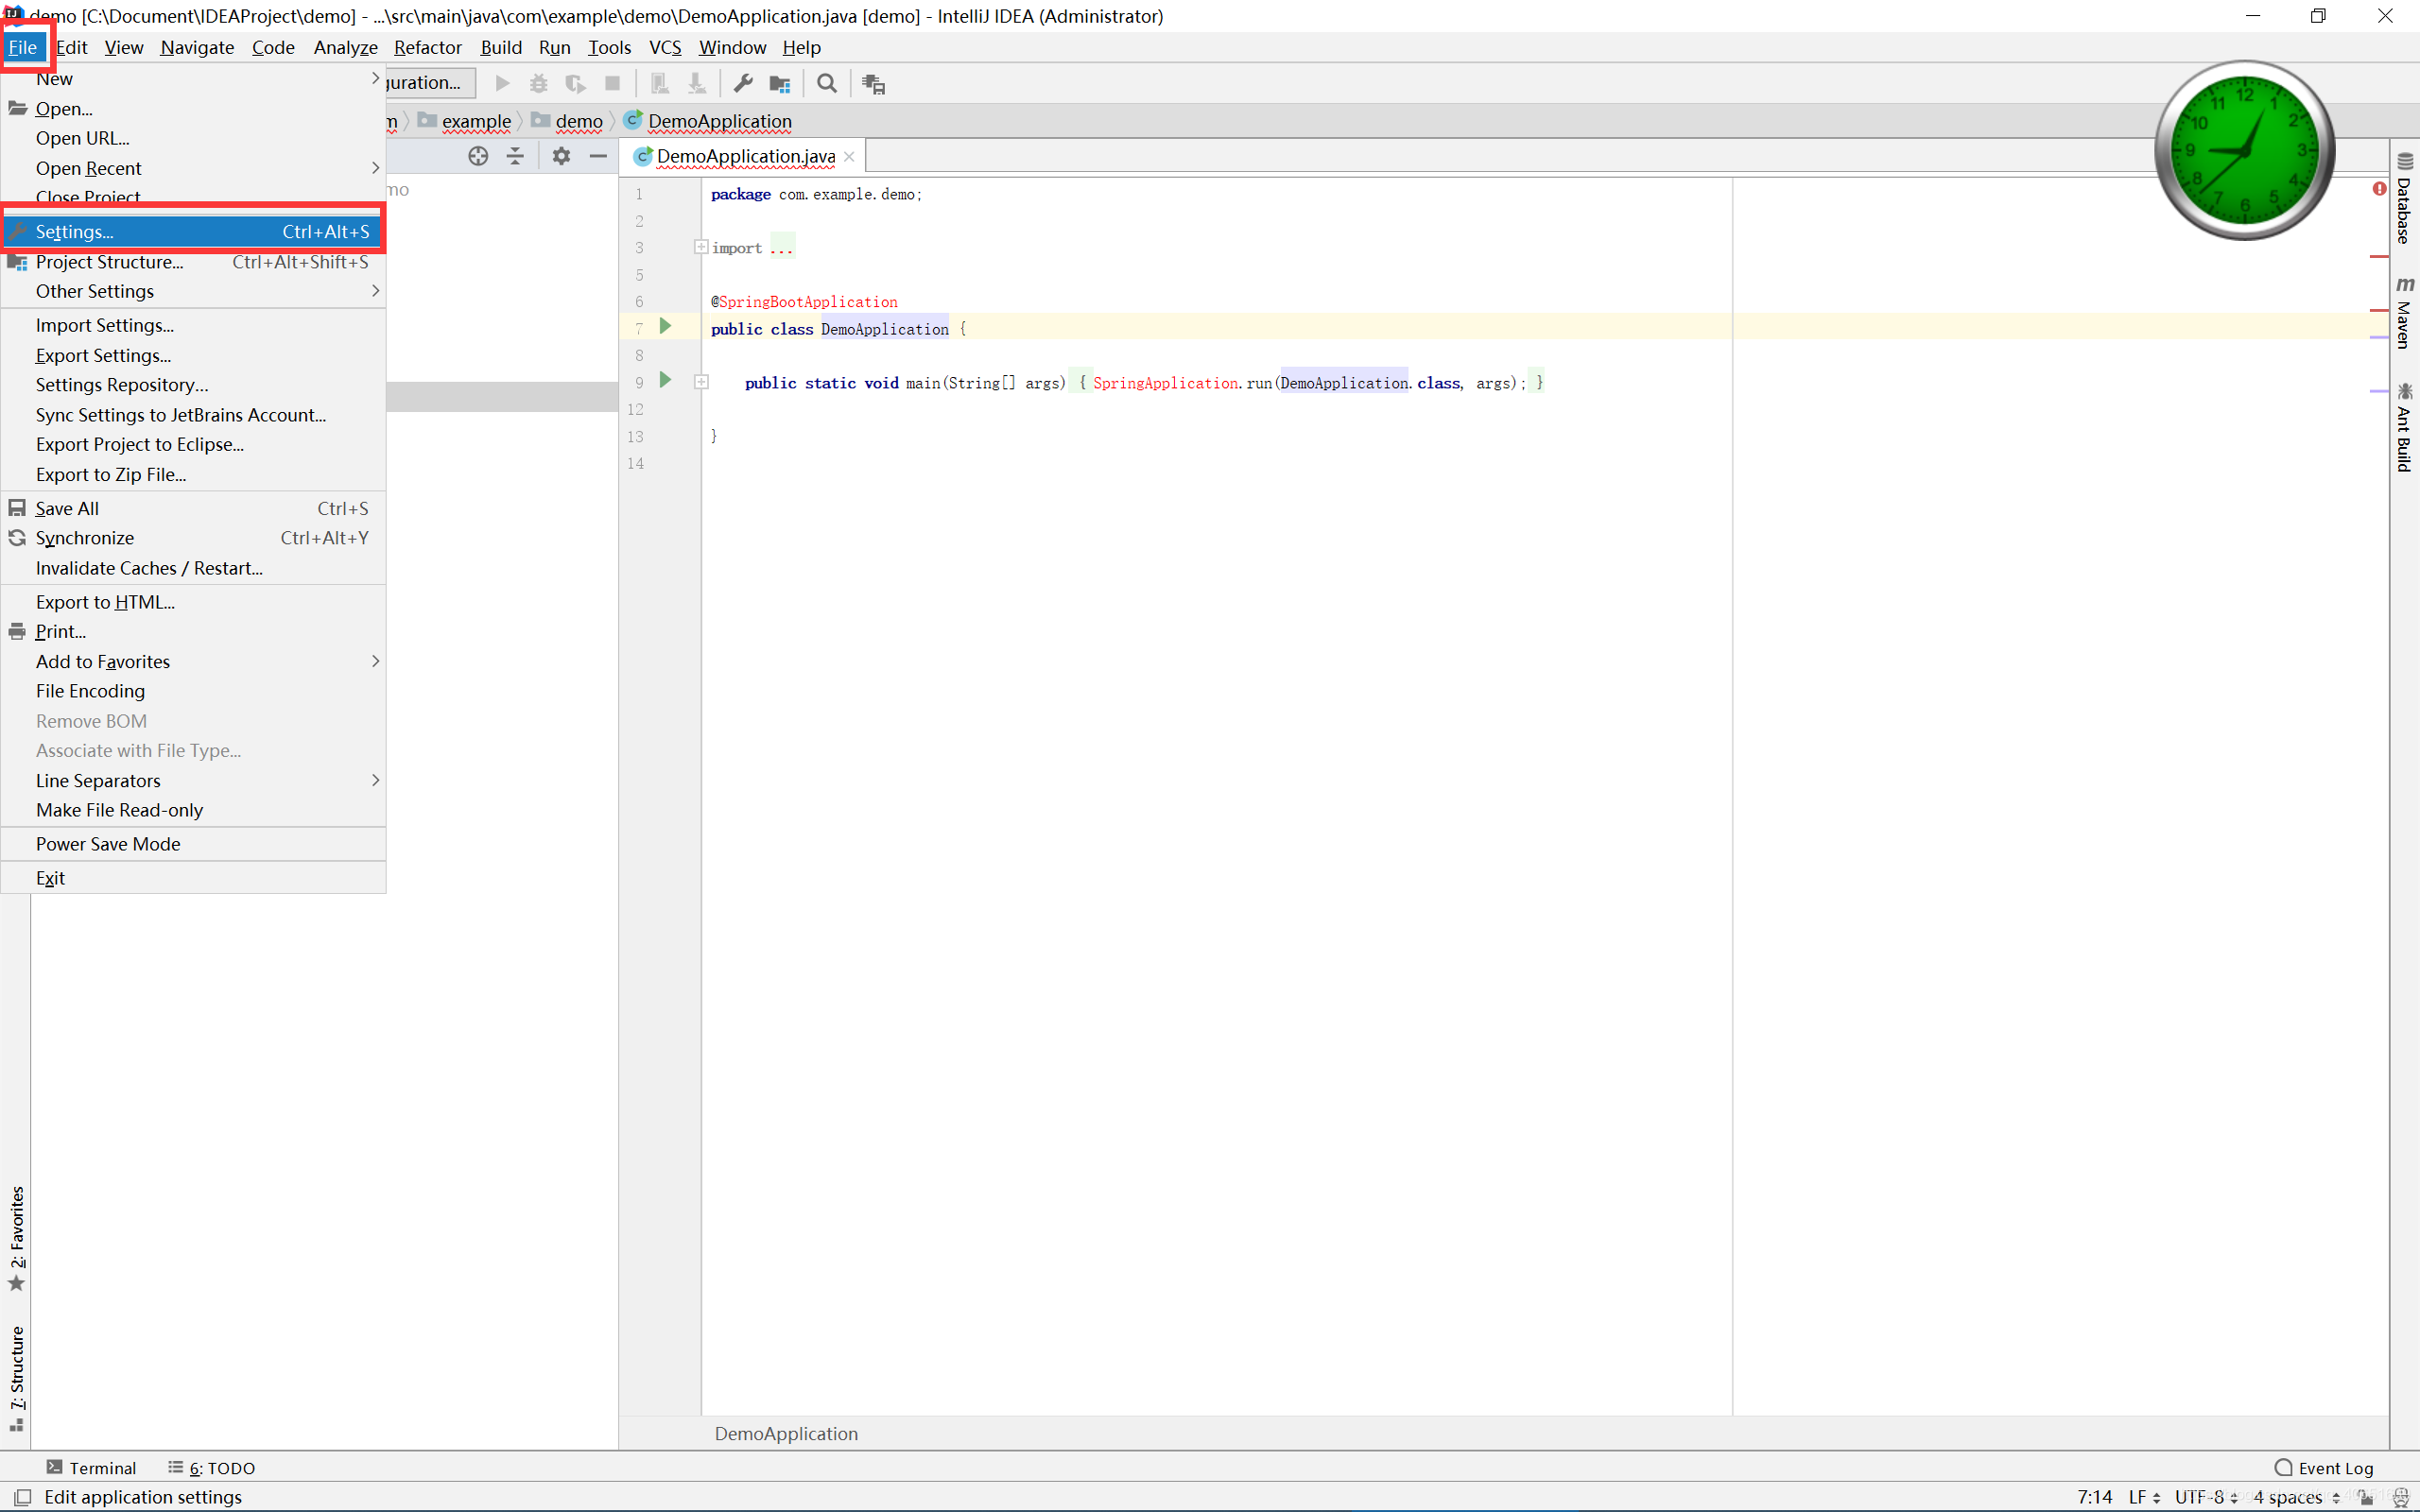Image resolution: width=2420 pixels, height=1512 pixels.
Task: Click Project Structure... menu entry
Action: pyautogui.click(x=193, y=262)
